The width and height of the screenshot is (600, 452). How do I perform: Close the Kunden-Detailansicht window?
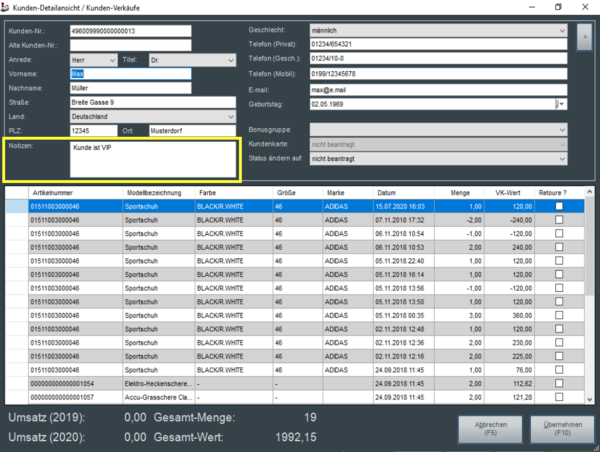(x=586, y=7)
